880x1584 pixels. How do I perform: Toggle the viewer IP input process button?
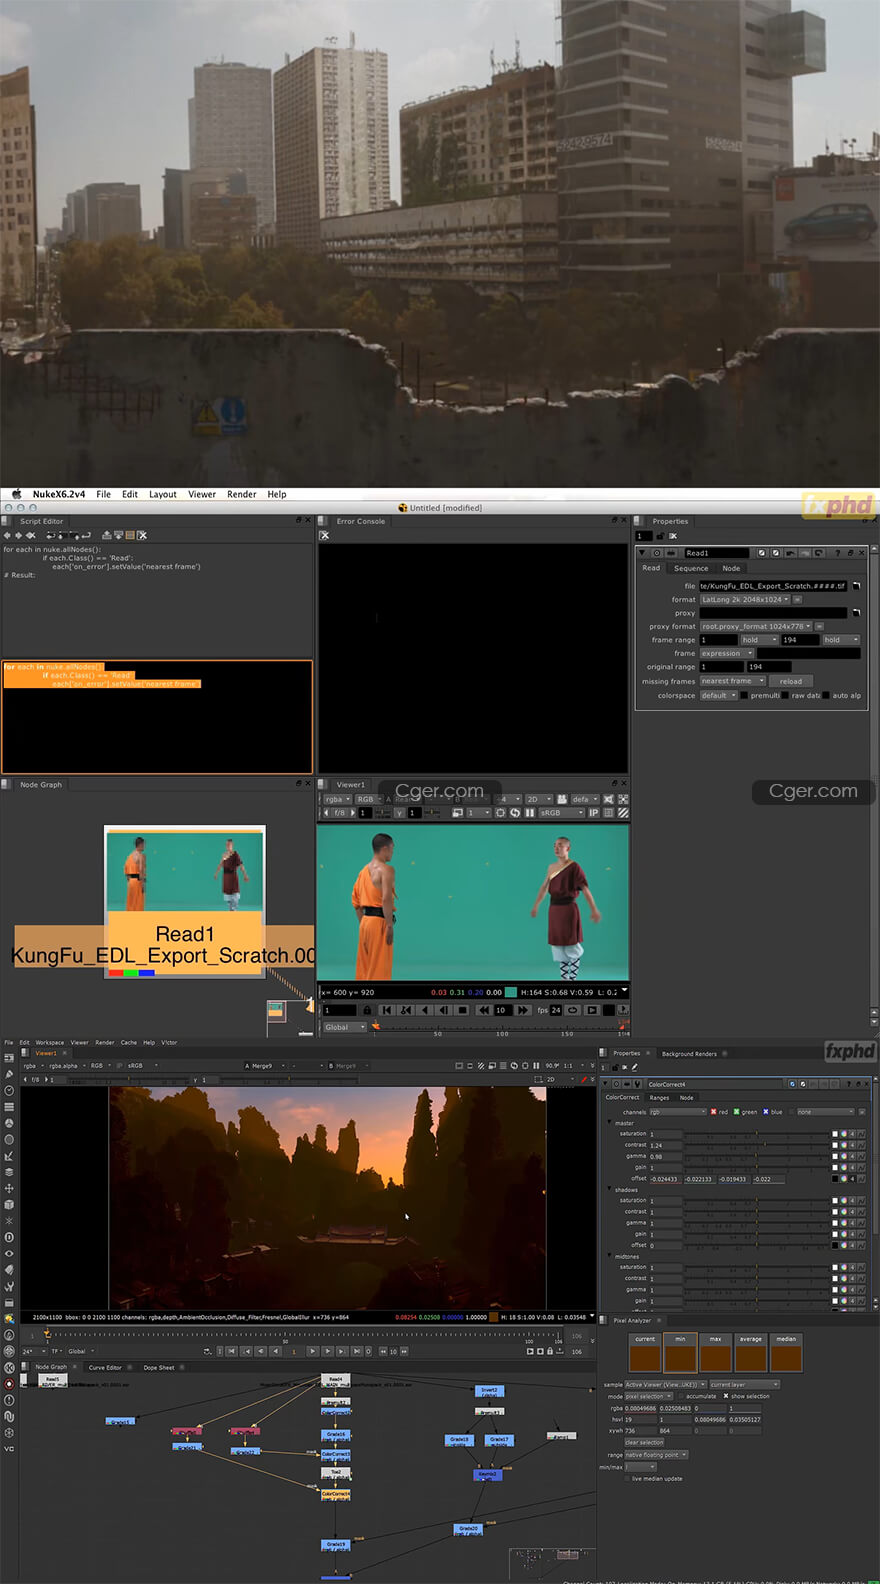[593, 813]
